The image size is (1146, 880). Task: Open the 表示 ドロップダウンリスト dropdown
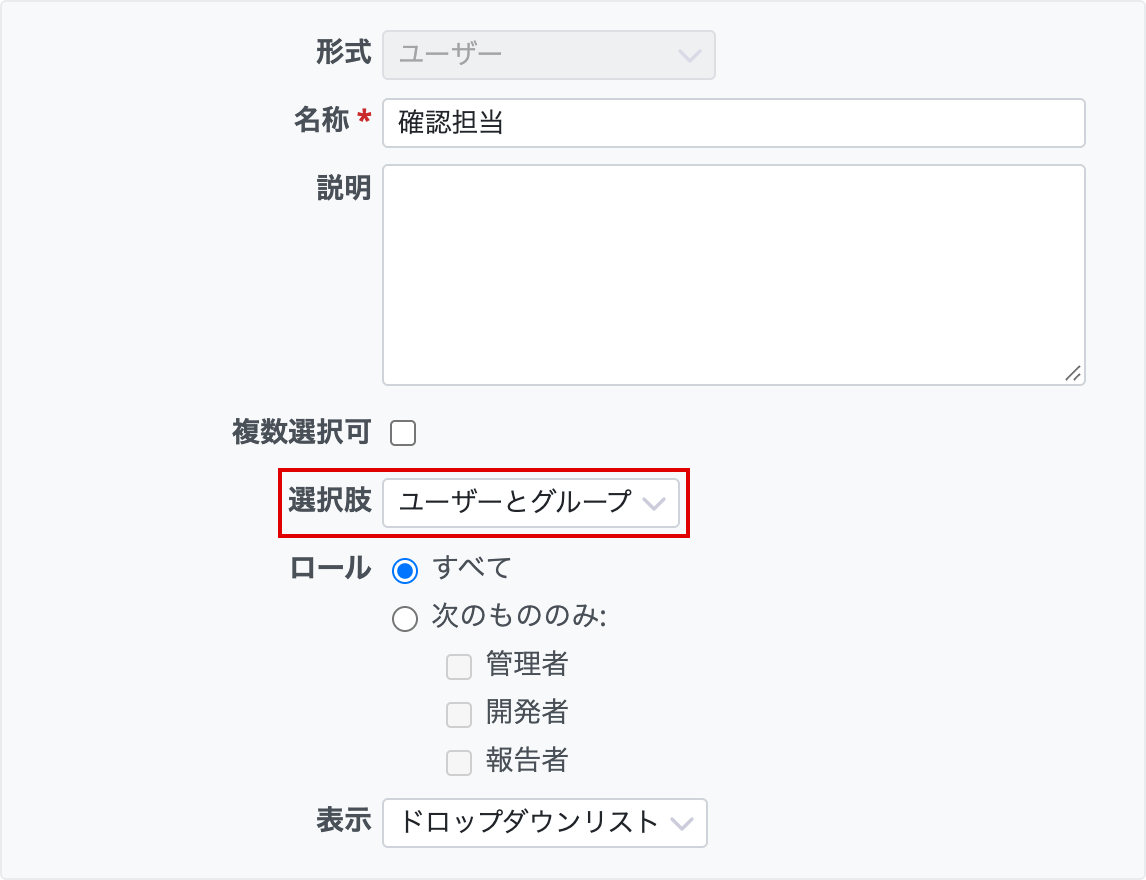coord(545,823)
